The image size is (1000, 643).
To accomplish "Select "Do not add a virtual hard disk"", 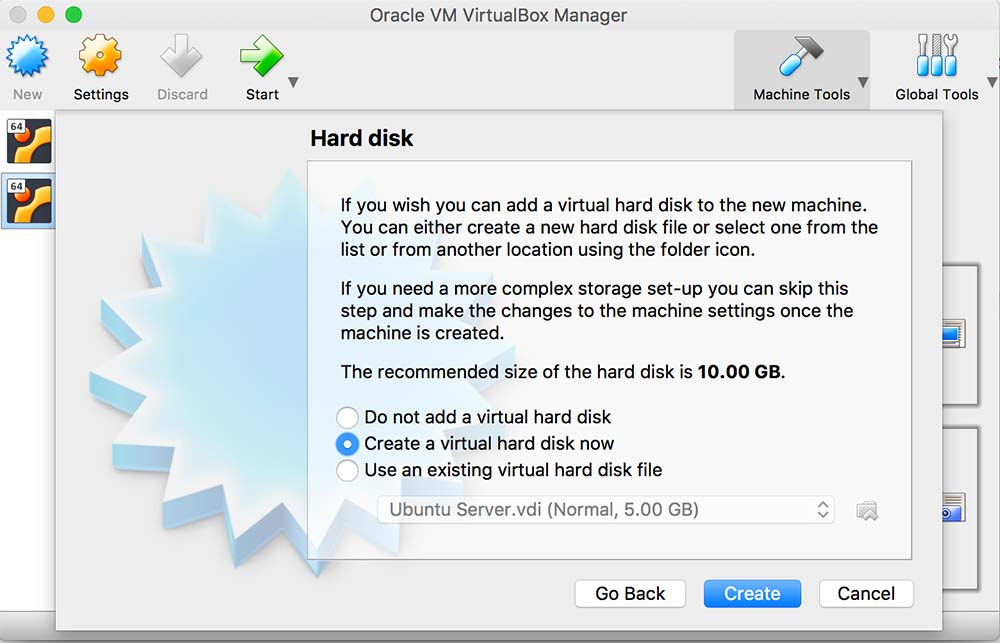I will click(347, 418).
